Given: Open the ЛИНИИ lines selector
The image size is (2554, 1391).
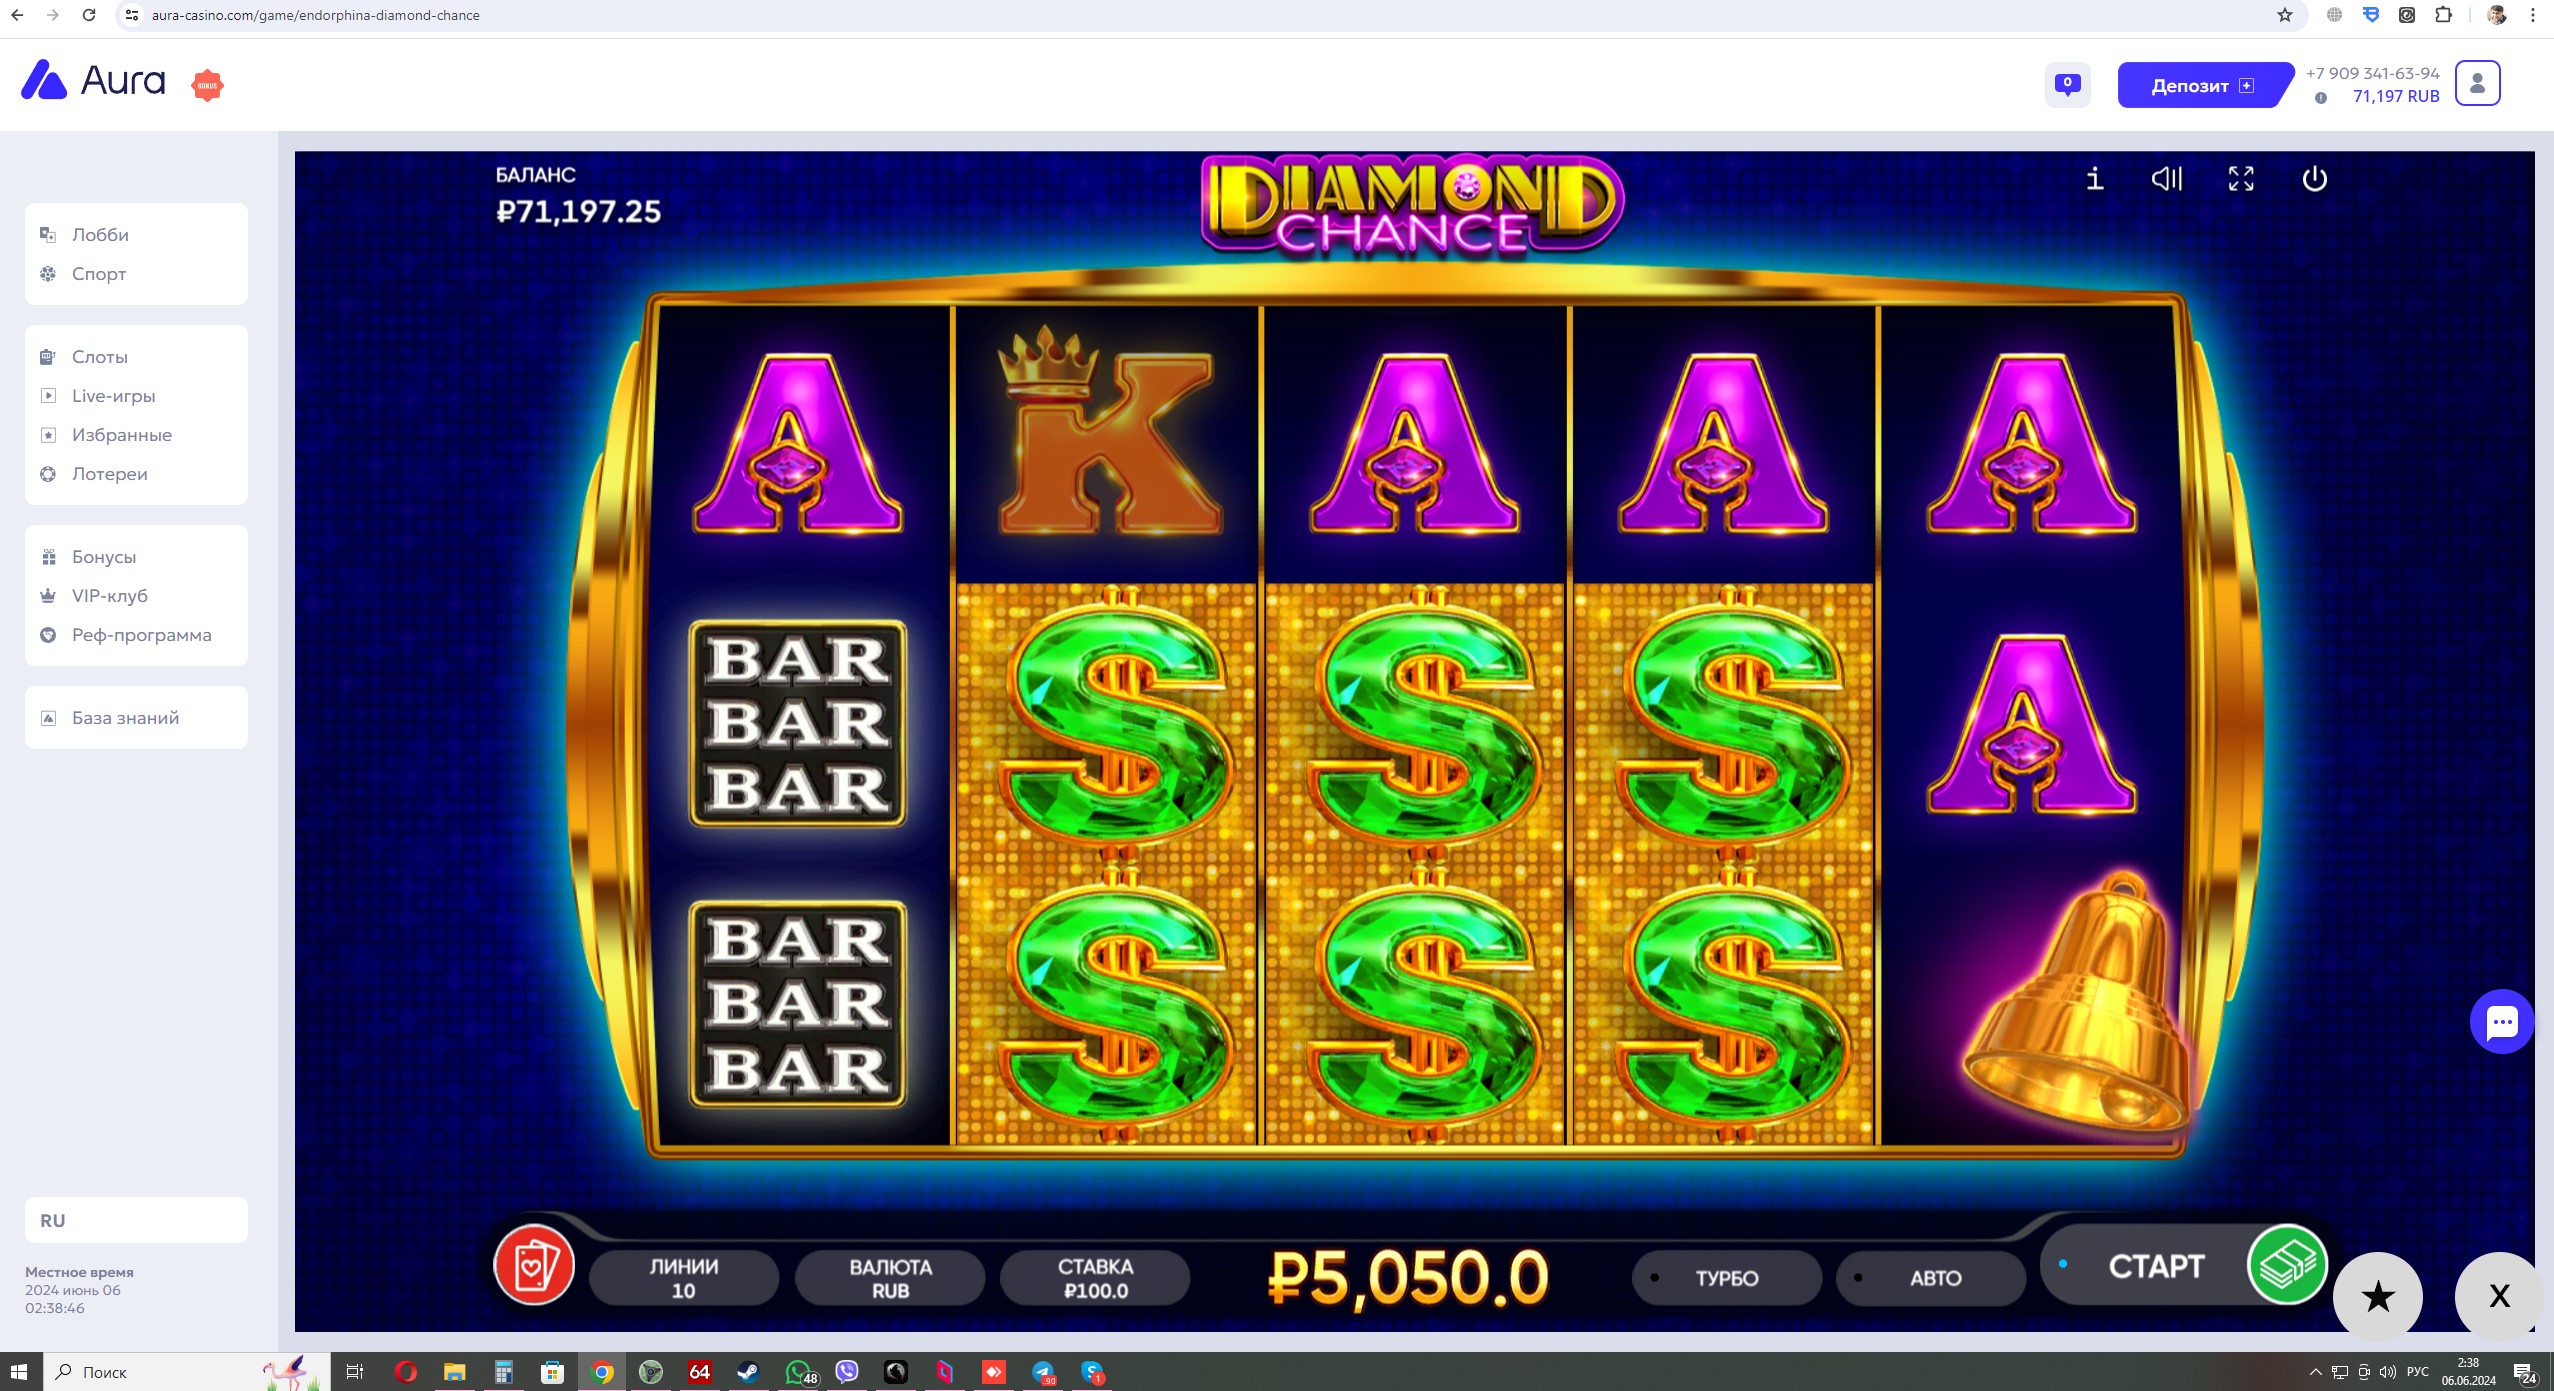Looking at the screenshot, I should point(684,1278).
